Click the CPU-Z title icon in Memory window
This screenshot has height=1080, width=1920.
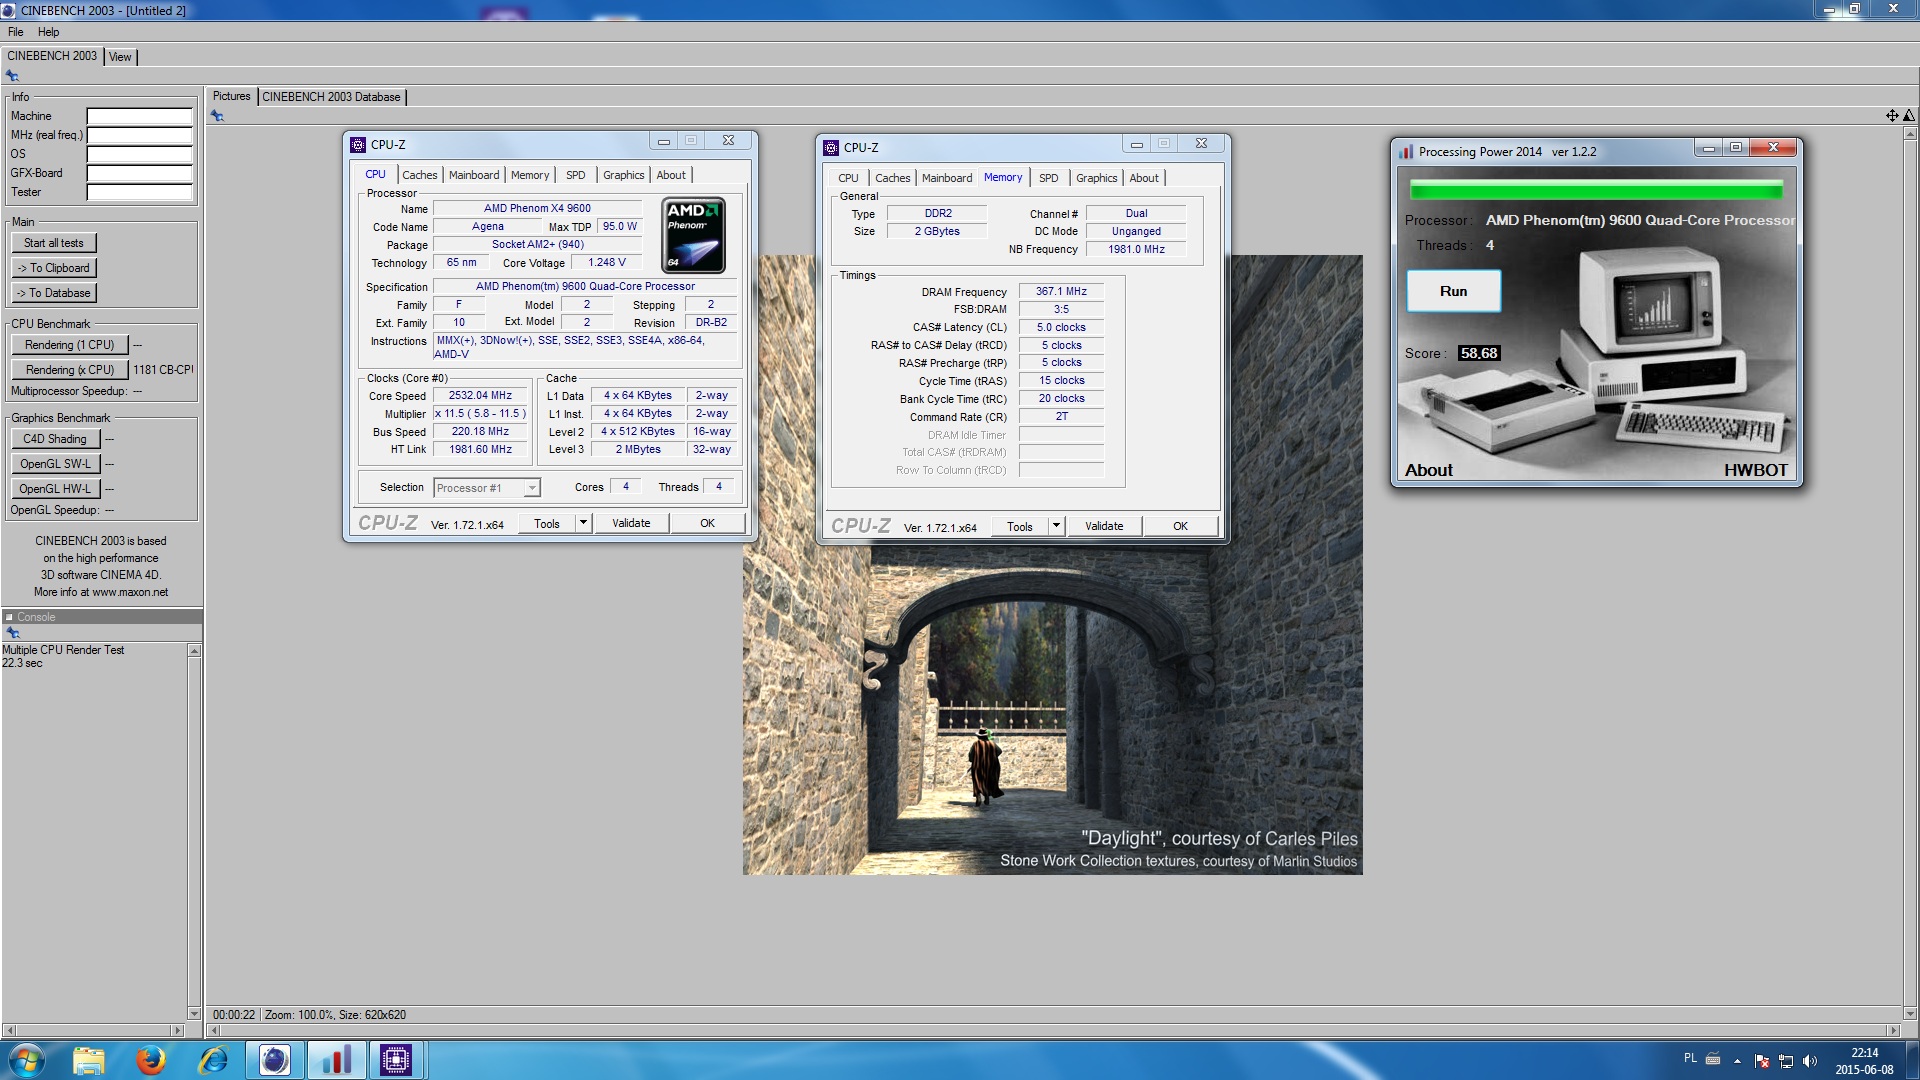831,147
